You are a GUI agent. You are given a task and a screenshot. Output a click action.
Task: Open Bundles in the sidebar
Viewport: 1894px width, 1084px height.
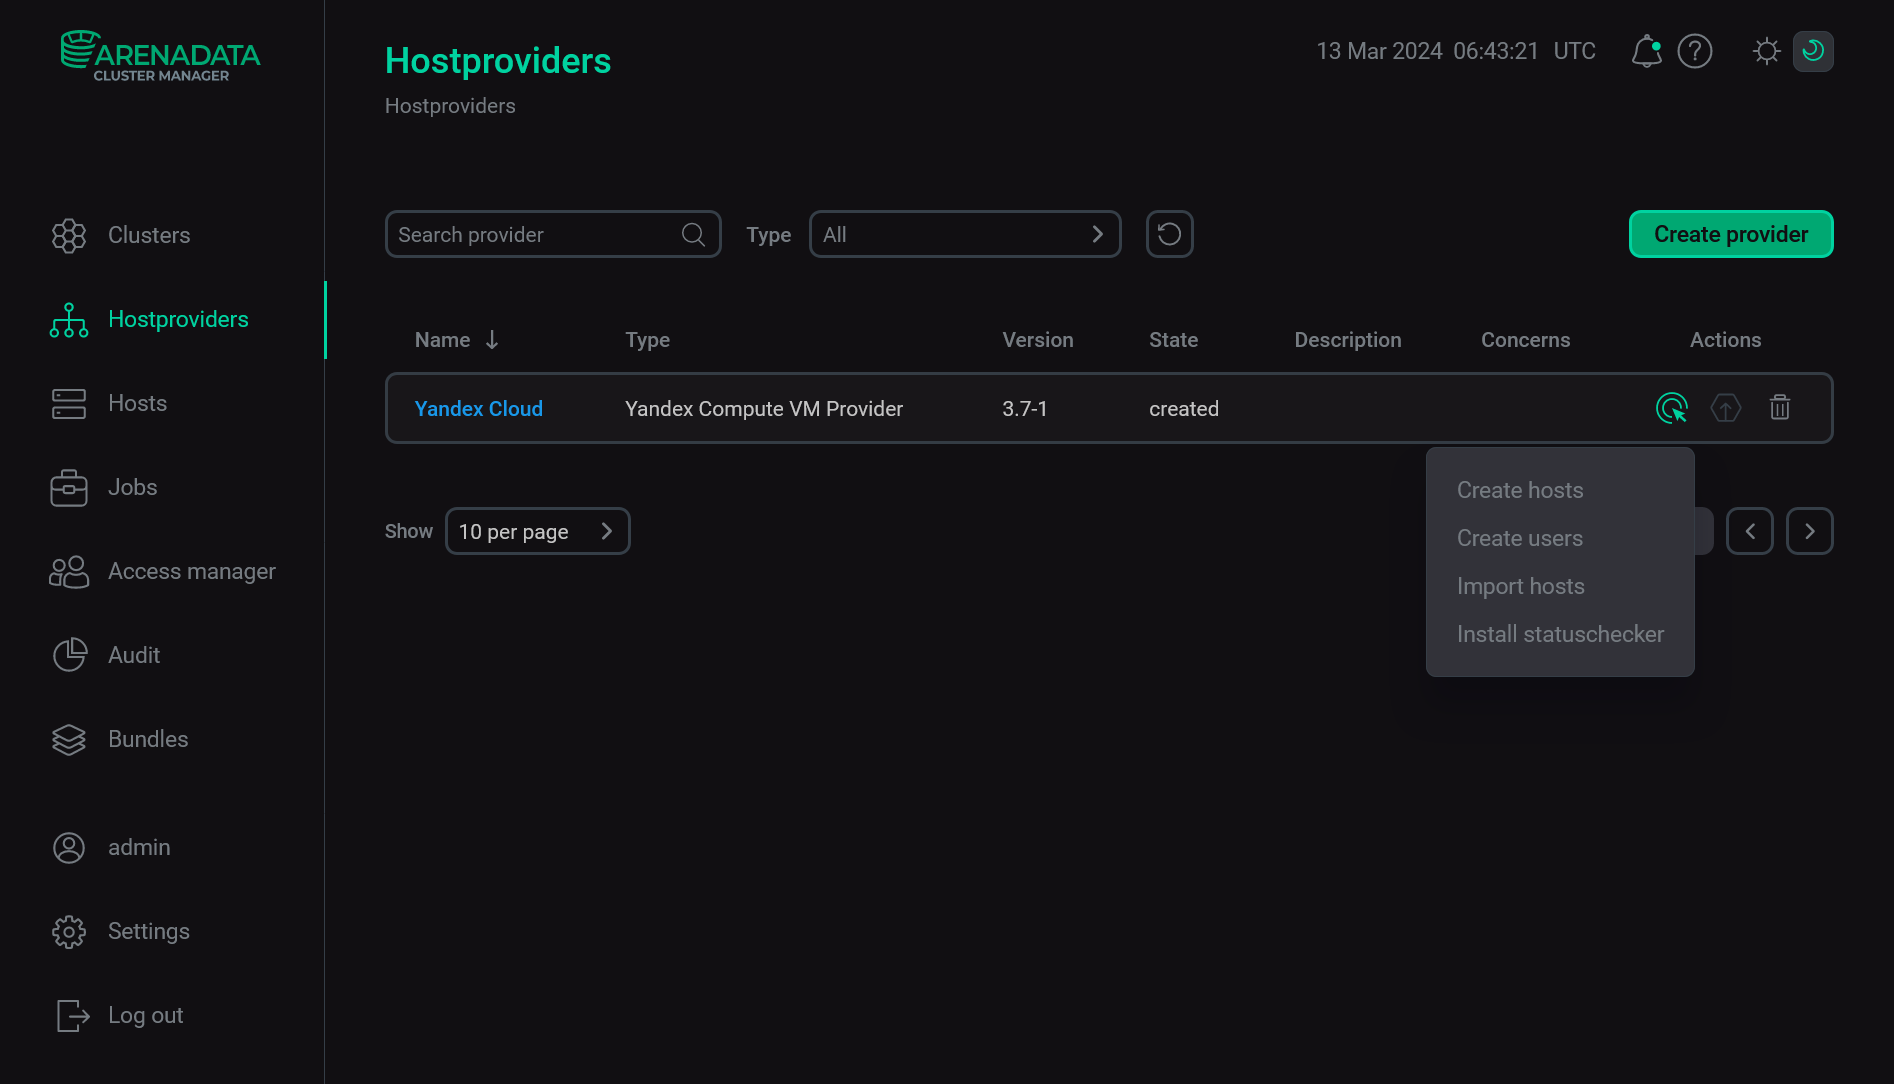(x=148, y=739)
